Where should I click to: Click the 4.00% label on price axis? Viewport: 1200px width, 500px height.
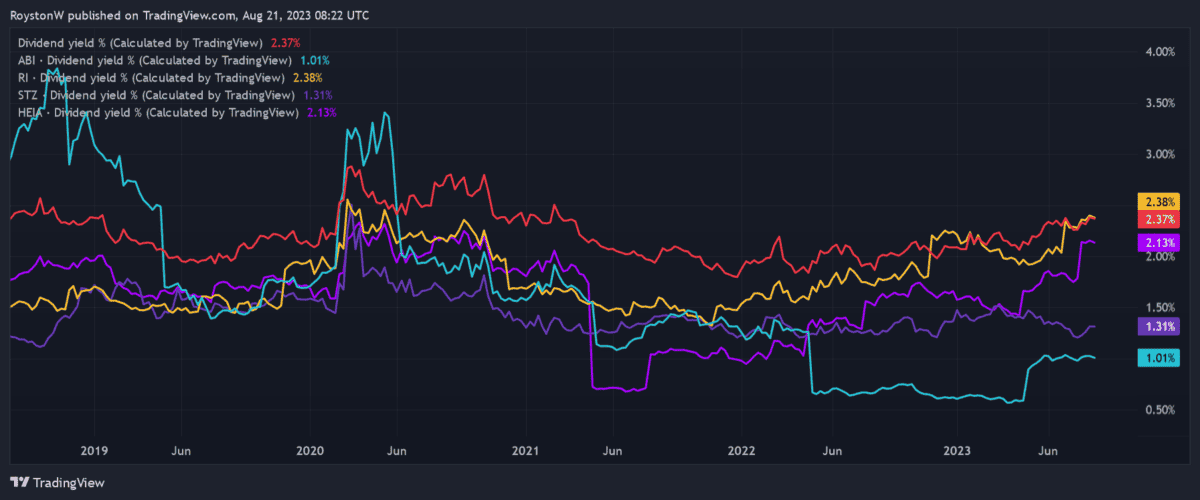pyautogui.click(x=1159, y=51)
